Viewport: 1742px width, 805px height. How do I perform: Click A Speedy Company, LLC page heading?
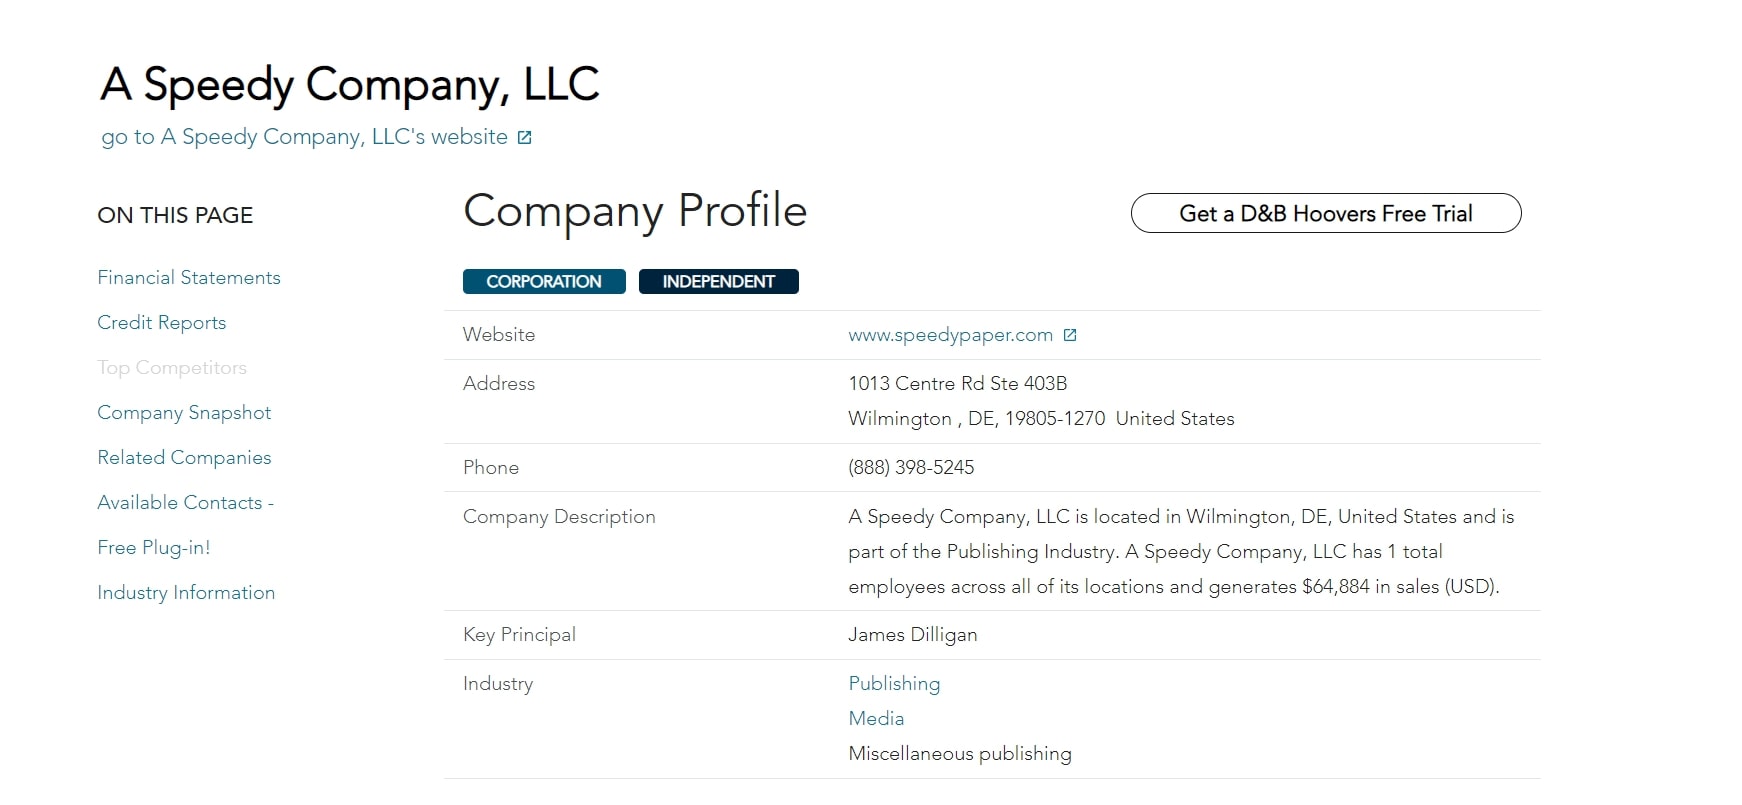(x=350, y=85)
